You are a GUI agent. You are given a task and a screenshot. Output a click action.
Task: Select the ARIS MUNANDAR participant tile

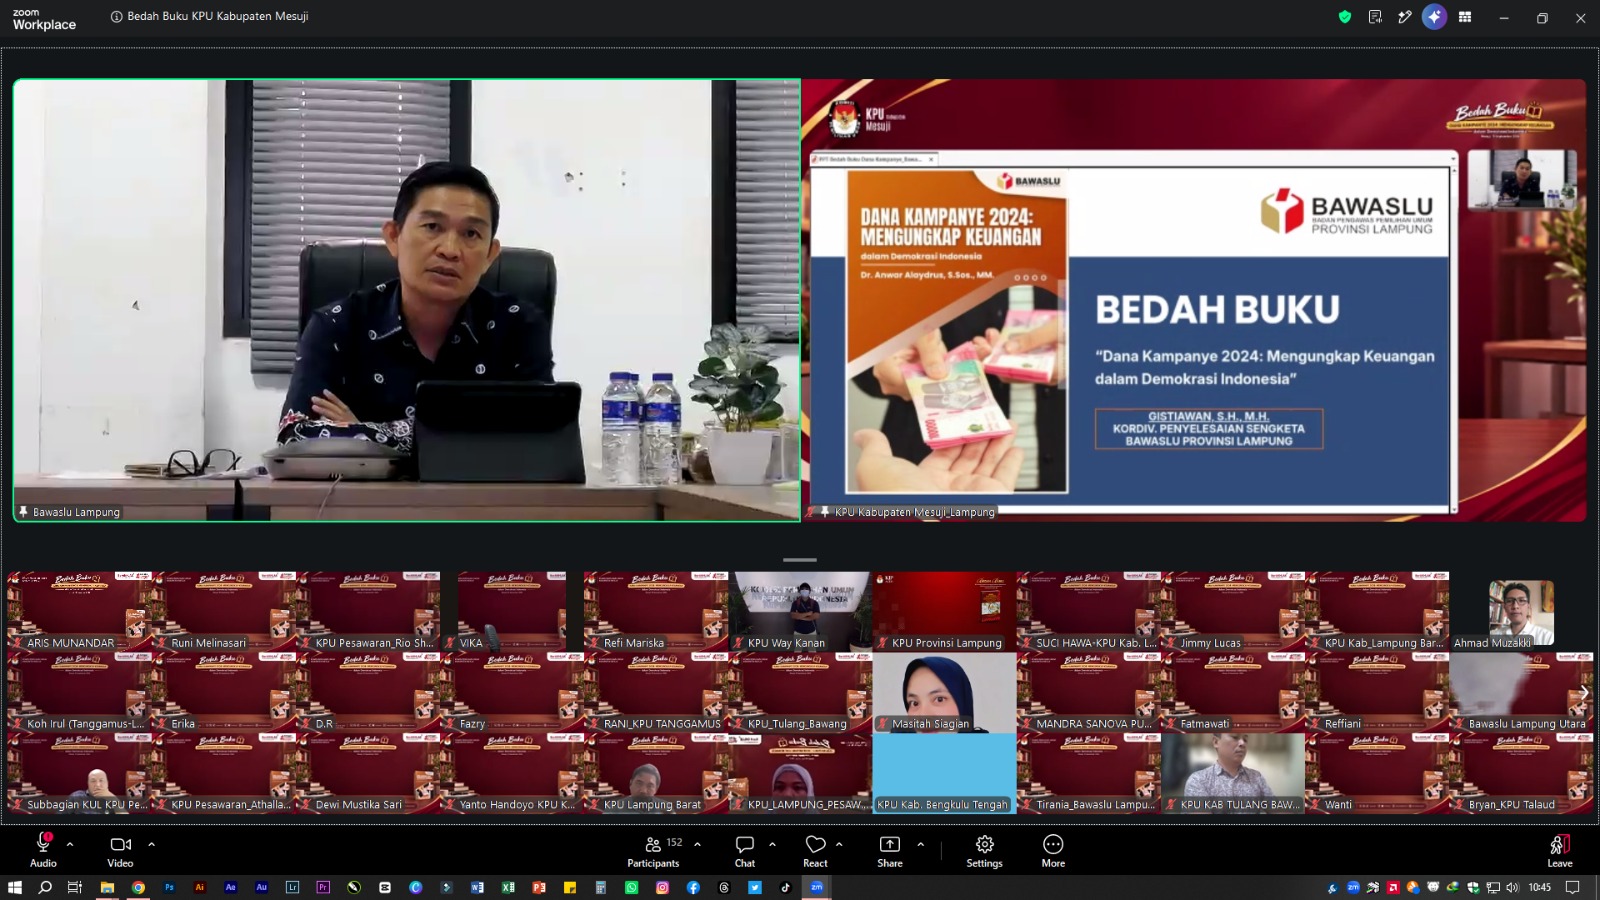pyautogui.click(x=79, y=611)
